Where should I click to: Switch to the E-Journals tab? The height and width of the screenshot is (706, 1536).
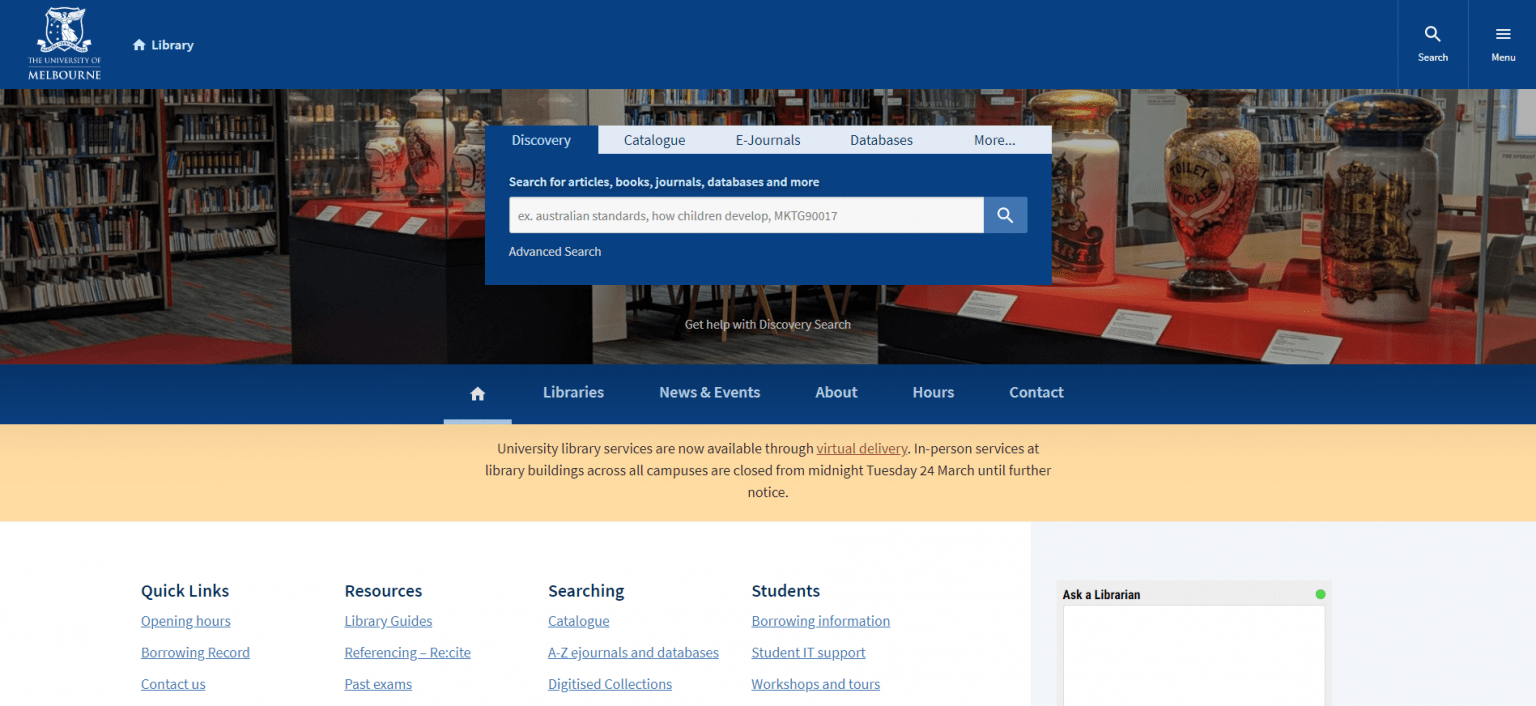click(x=767, y=139)
